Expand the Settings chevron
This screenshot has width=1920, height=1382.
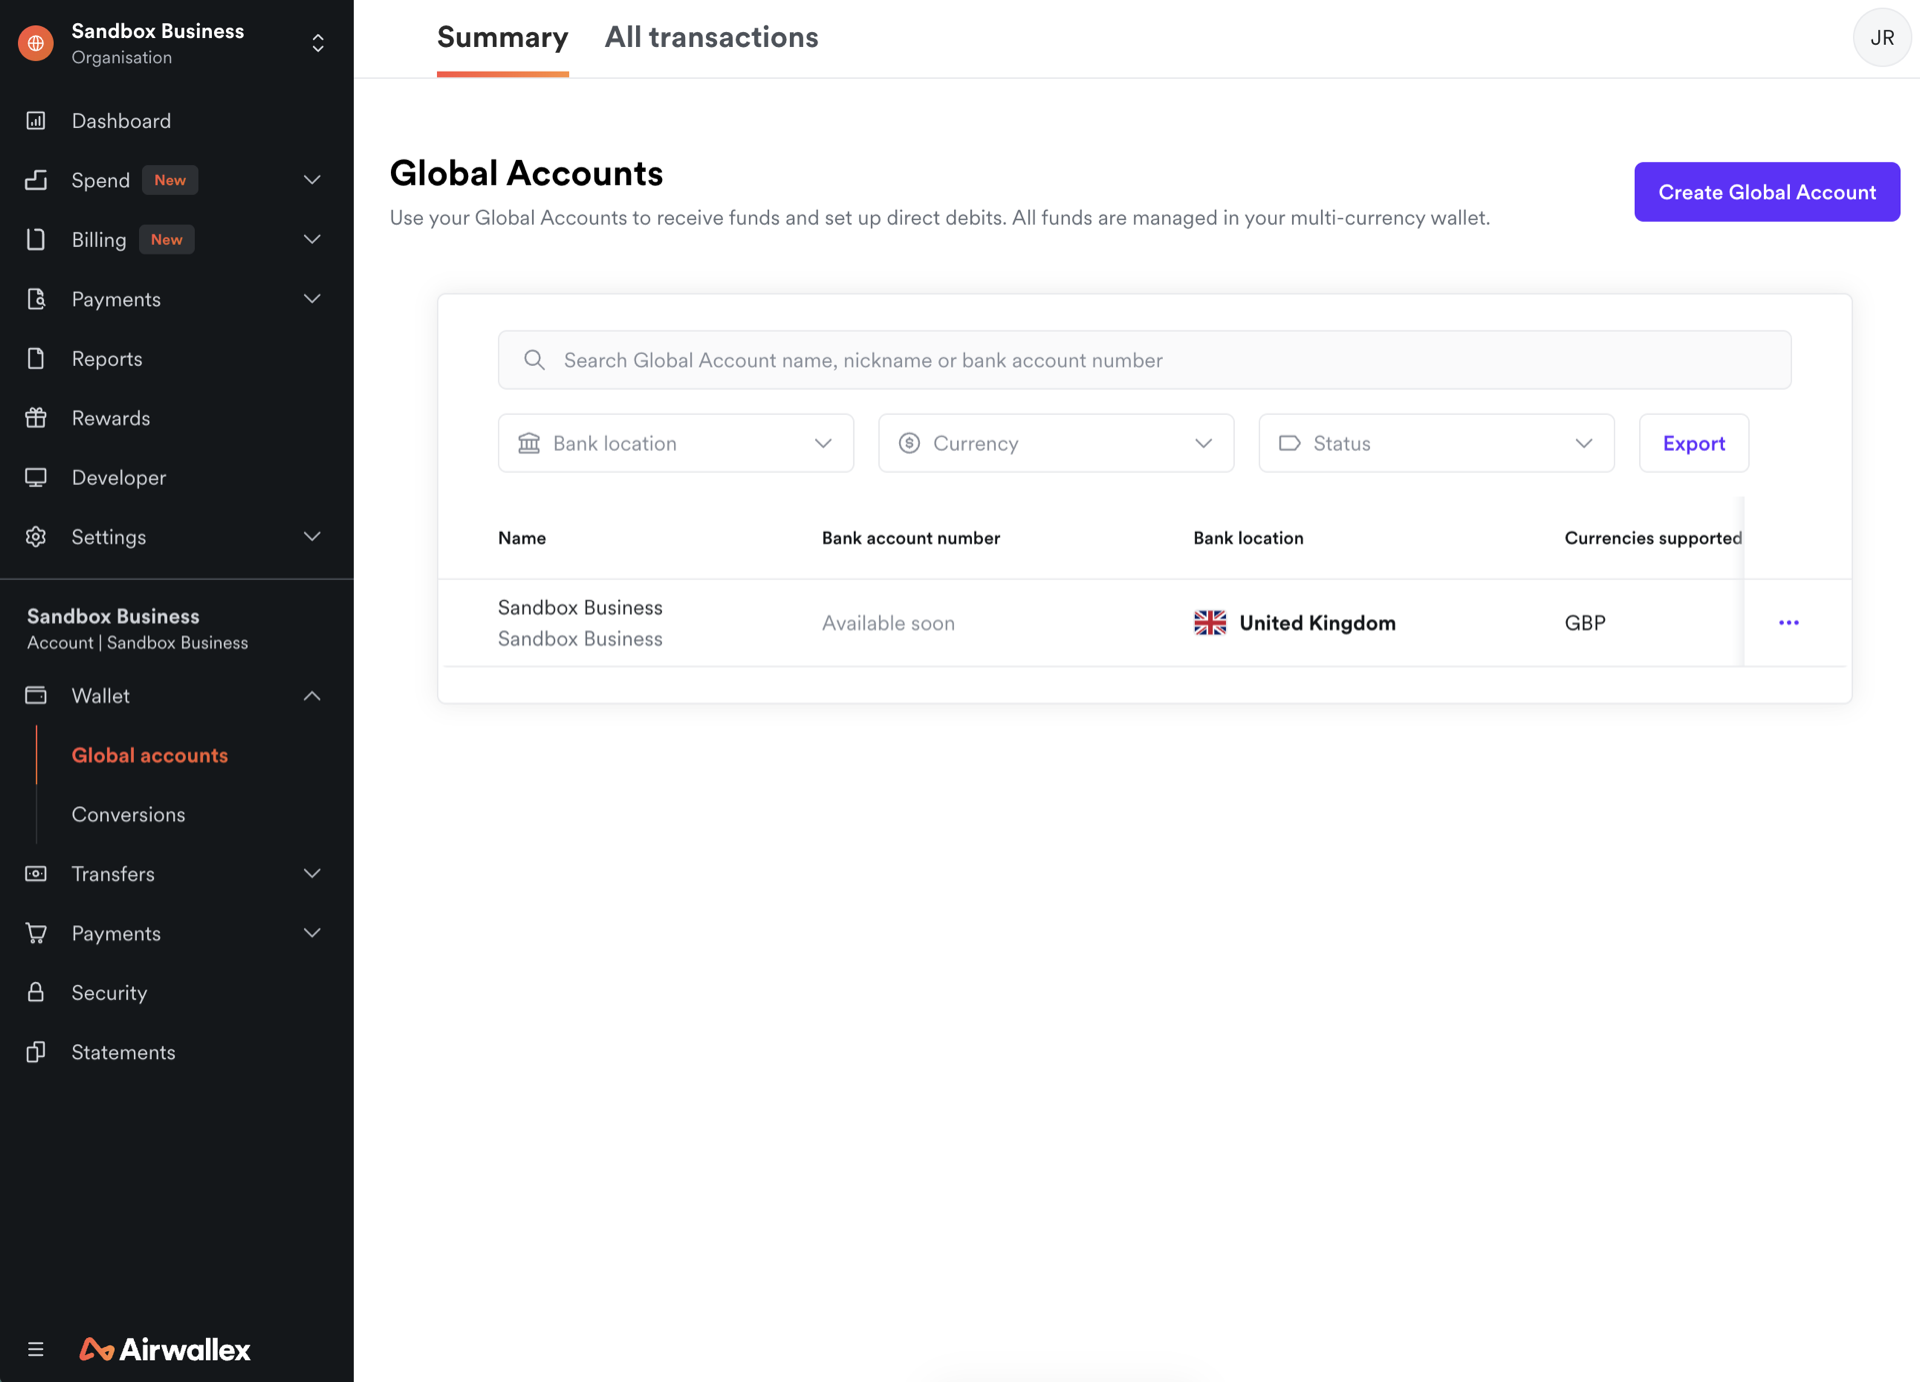tap(312, 537)
